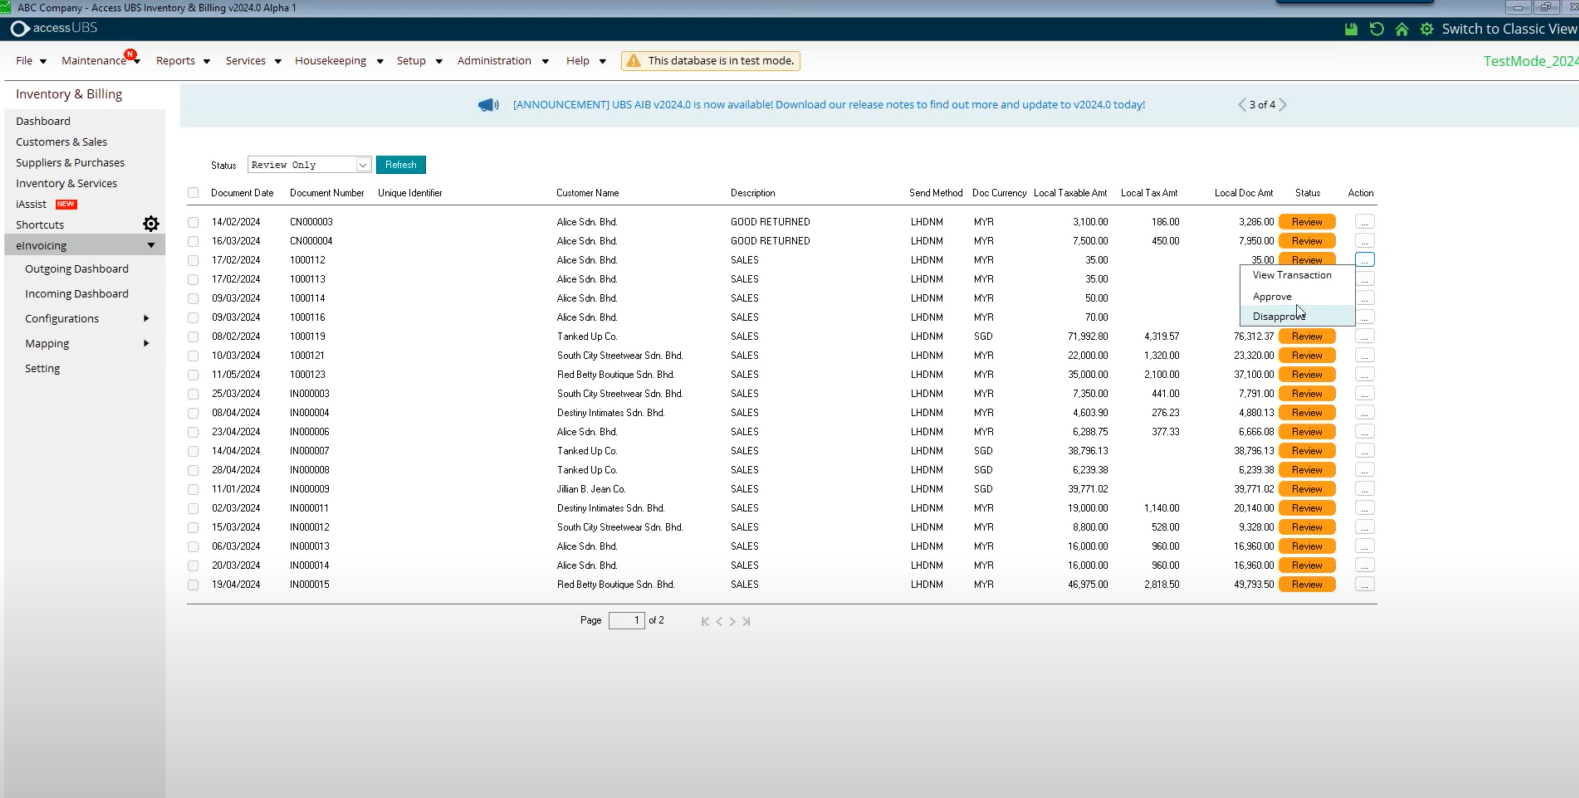1579x798 pixels.
Task: Tick checkbox for document 1000119
Action: coord(193,337)
